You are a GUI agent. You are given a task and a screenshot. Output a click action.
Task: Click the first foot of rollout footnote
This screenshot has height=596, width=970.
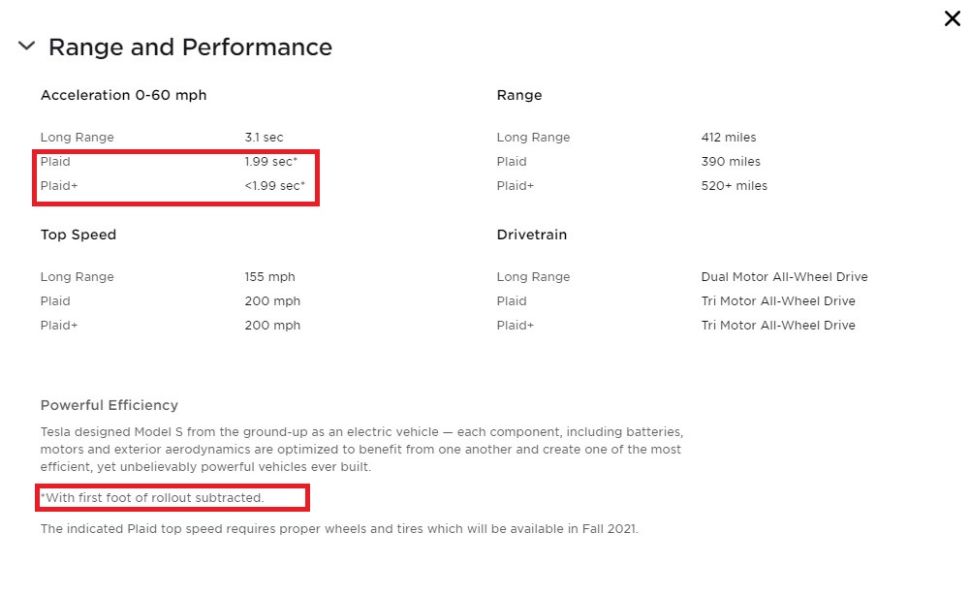[152, 498]
